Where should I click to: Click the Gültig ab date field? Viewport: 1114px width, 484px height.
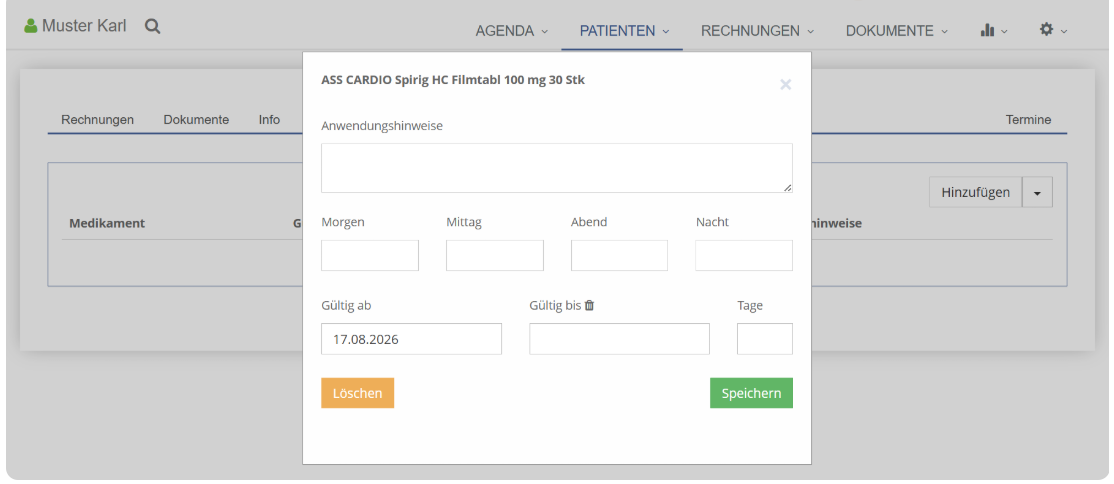[x=411, y=339]
